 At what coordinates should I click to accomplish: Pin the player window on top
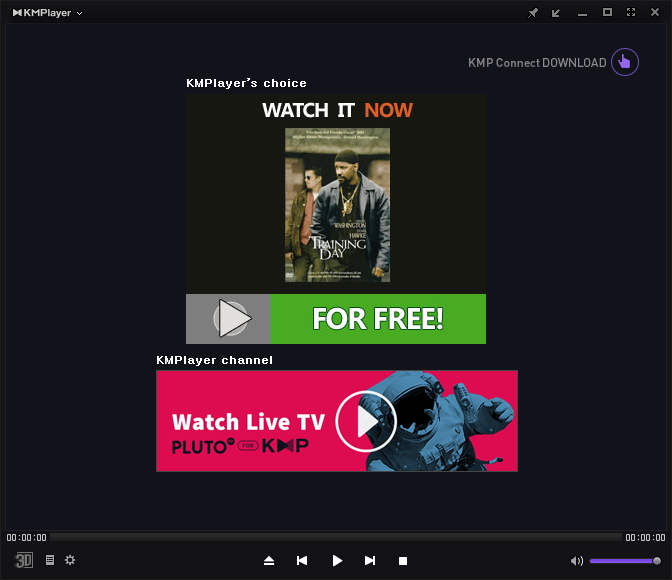[533, 13]
